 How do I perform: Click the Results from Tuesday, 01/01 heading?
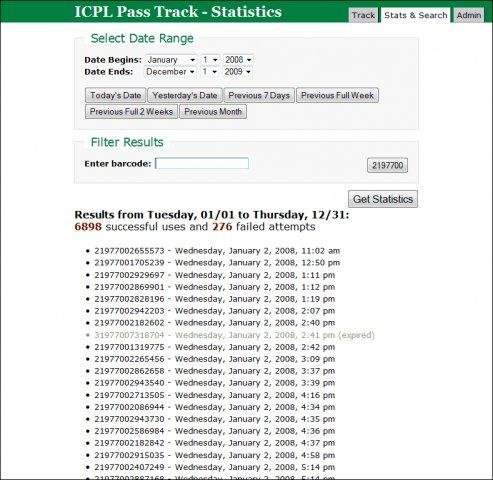(212, 215)
